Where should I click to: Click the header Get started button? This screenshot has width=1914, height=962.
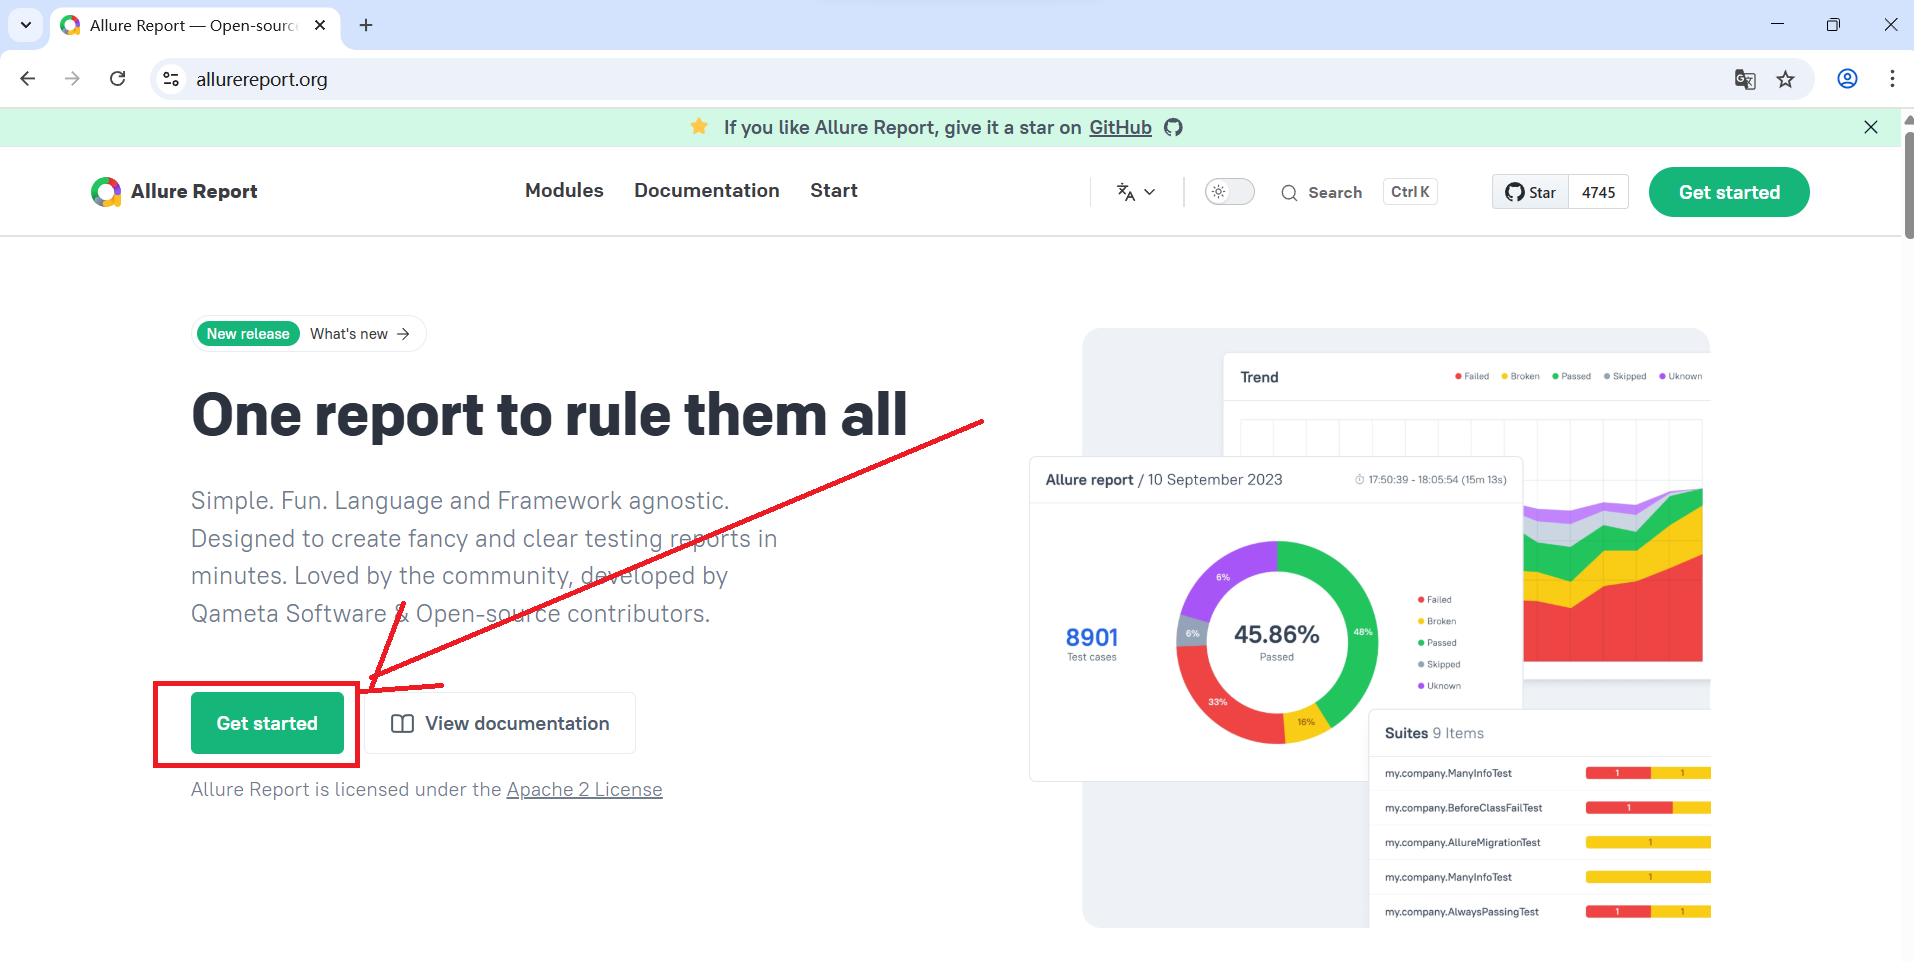pos(1729,192)
